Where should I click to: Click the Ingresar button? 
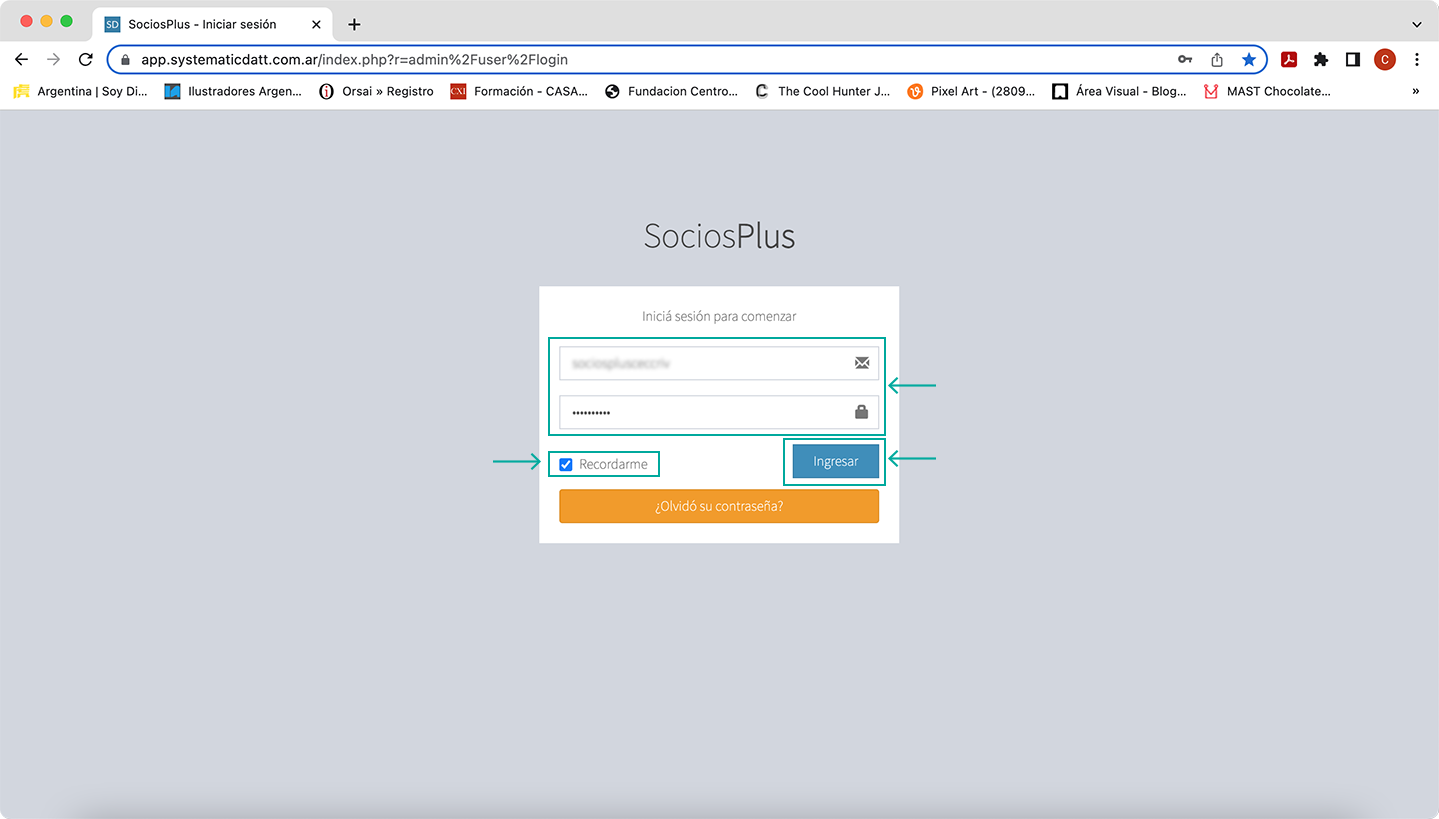836,461
